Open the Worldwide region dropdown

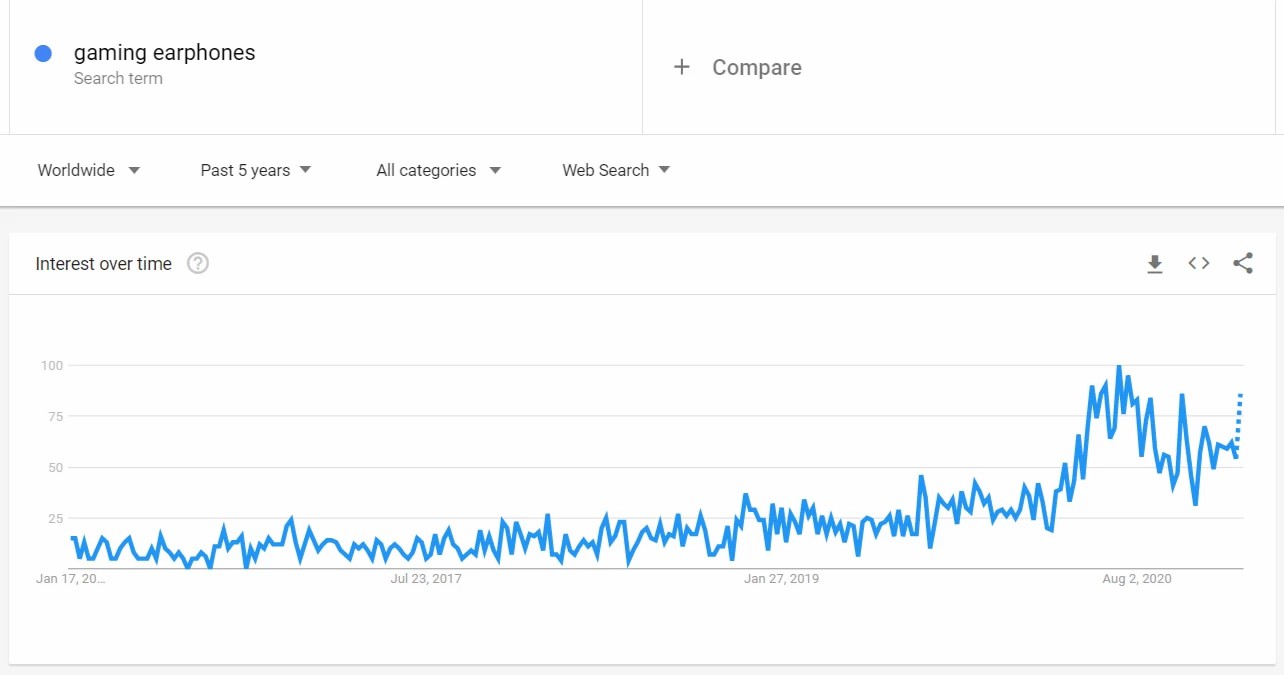pyautogui.click(x=88, y=170)
